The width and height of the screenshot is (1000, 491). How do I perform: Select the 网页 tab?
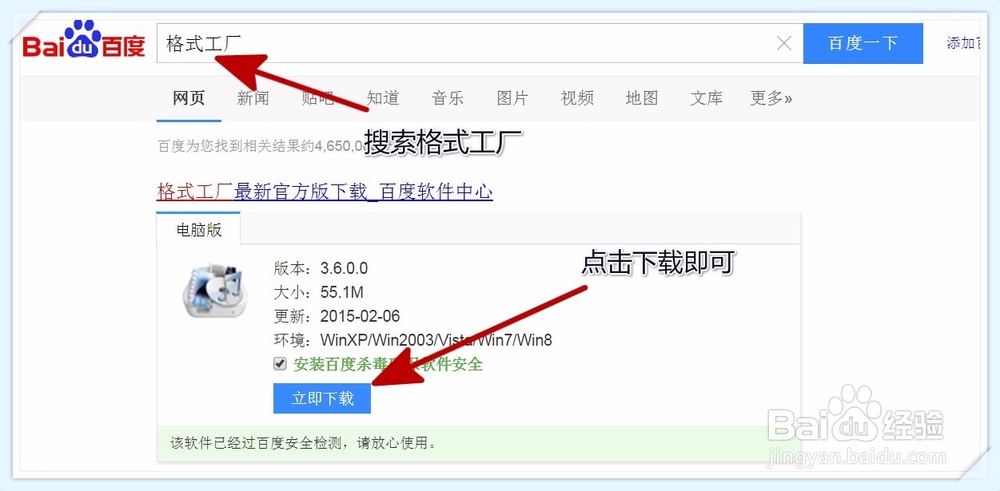[189, 98]
